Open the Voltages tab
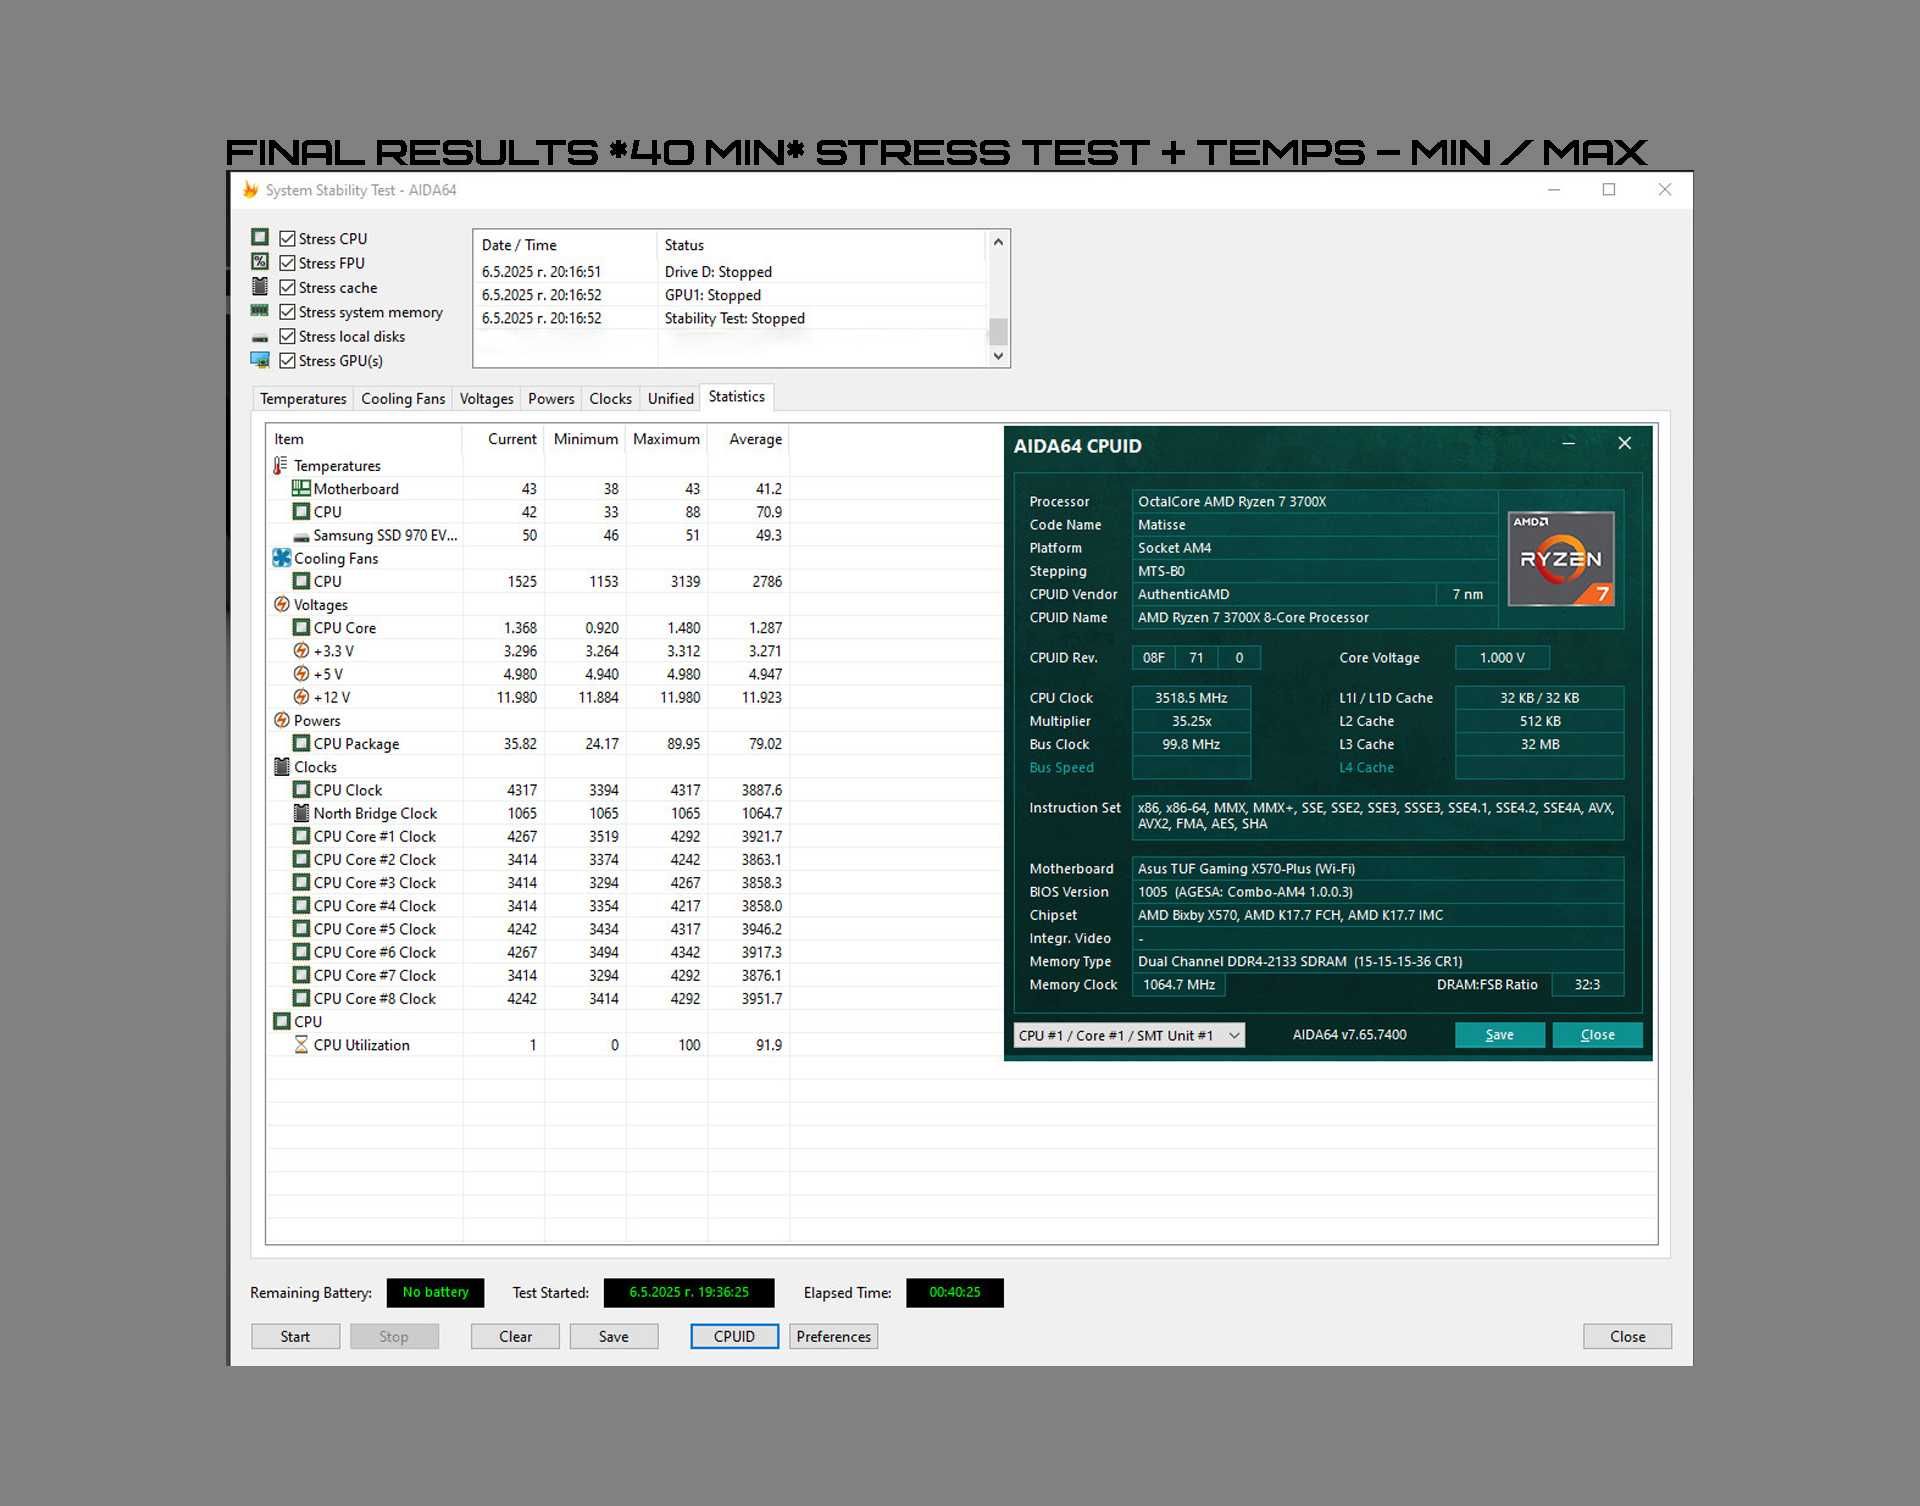Image resolution: width=1920 pixels, height=1506 pixels. click(x=486, y=399)
